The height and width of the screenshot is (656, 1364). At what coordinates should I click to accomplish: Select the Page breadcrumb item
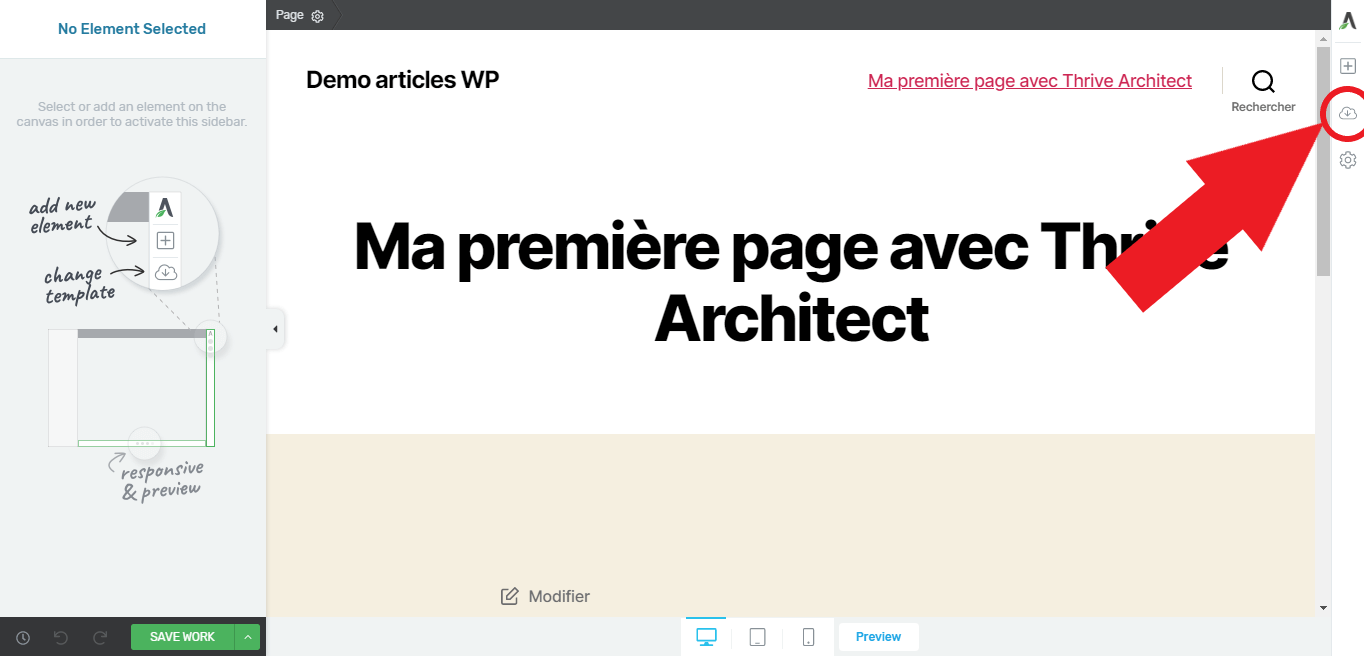pyautogui.click(x=289, y=15)
